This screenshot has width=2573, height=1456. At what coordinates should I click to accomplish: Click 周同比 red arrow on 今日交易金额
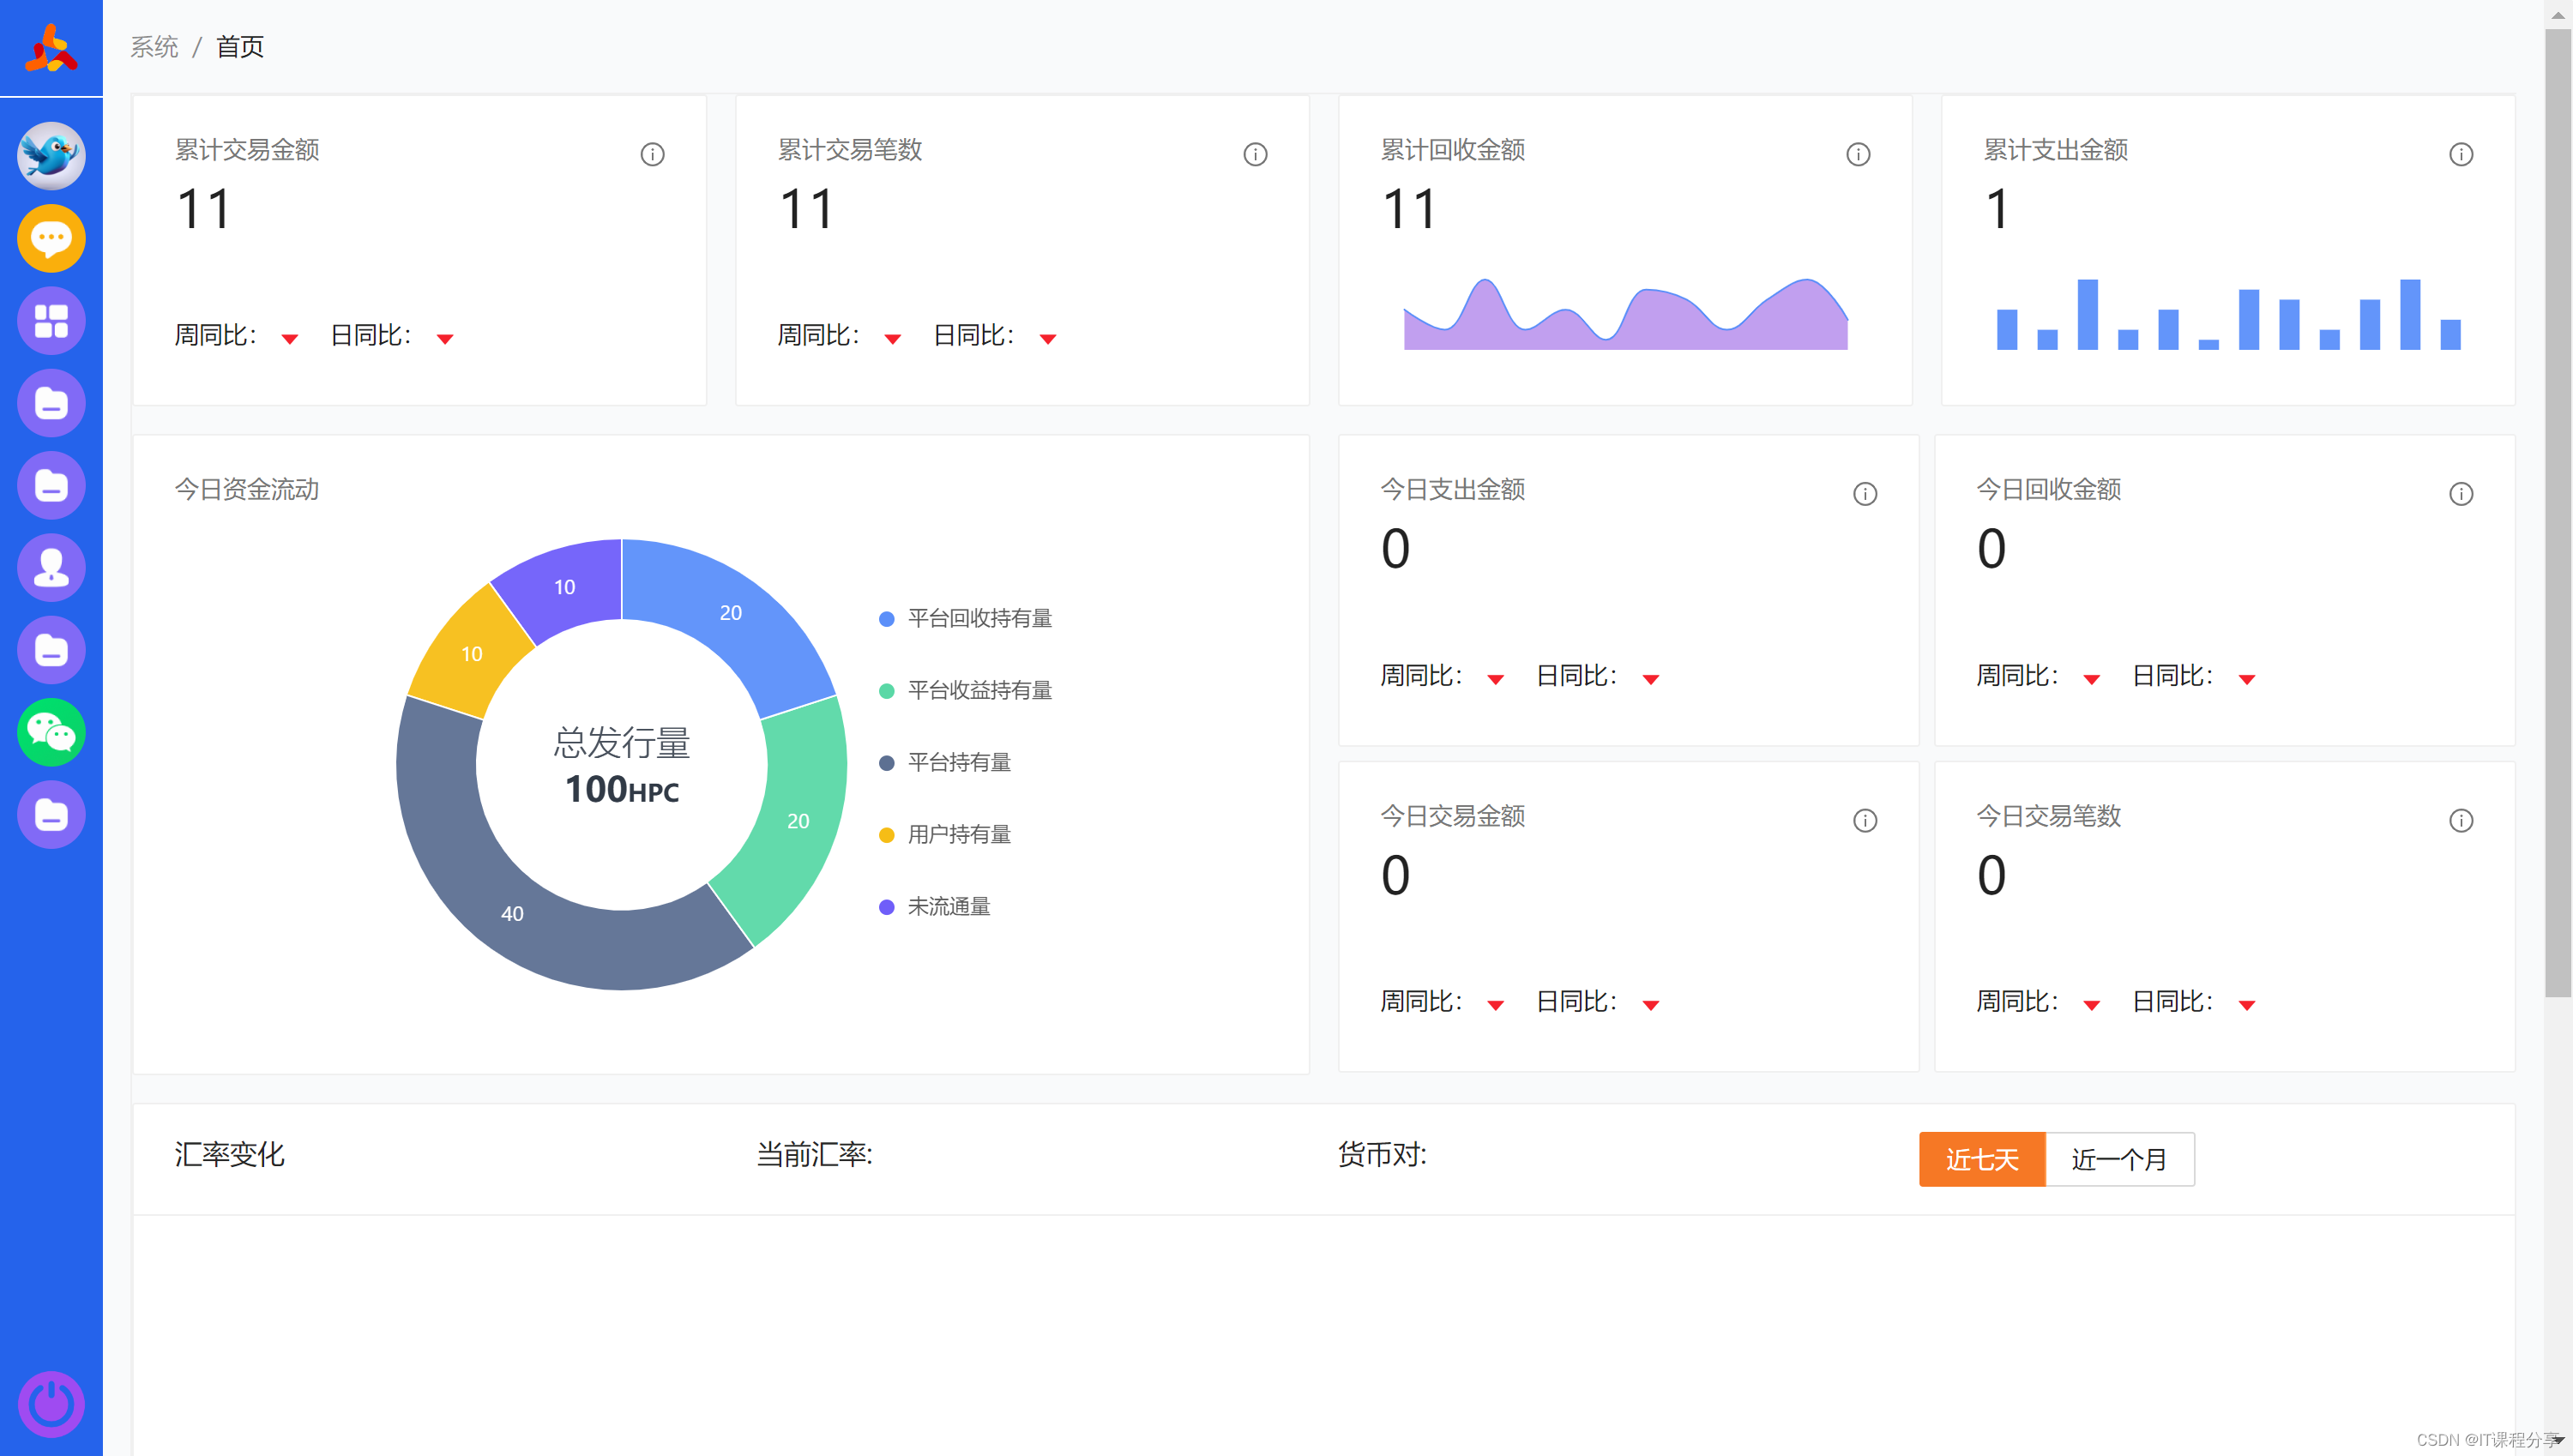coord(1495,1005)
